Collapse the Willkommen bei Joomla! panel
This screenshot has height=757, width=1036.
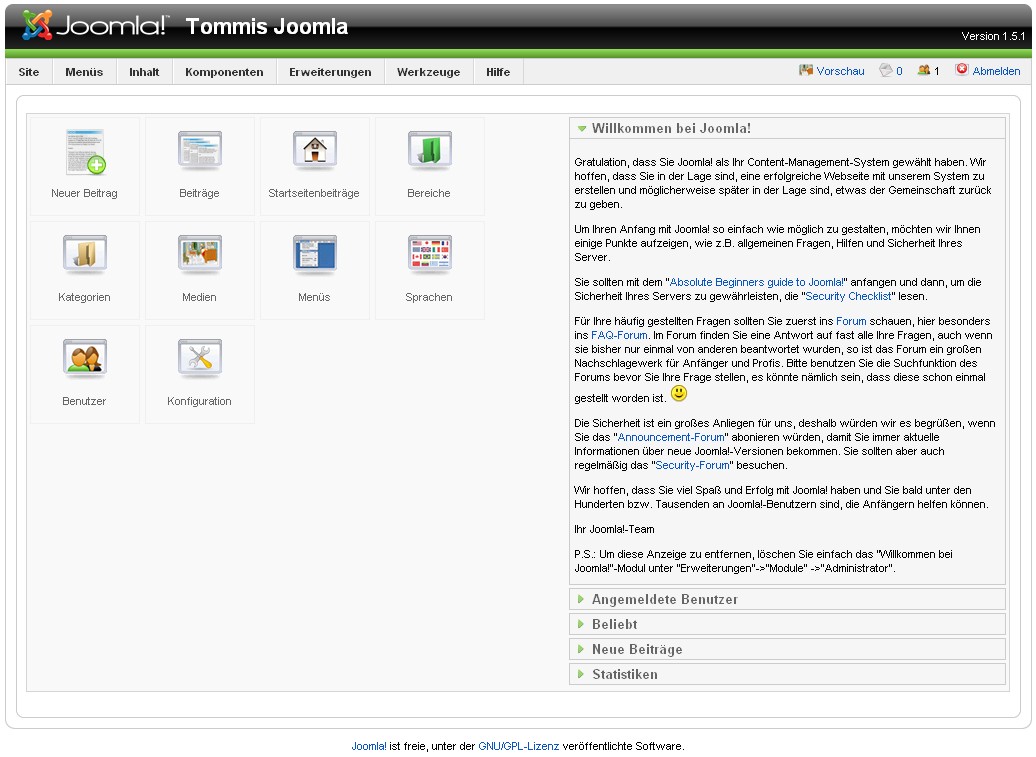(x=671, y=129)
